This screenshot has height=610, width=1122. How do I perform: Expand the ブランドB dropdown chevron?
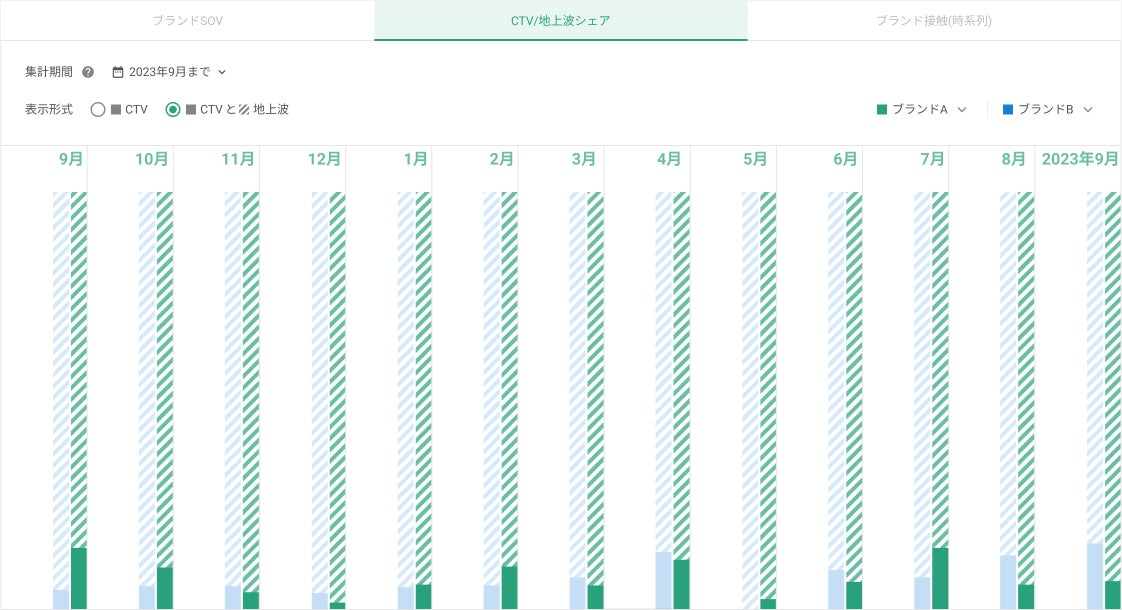[1088, 110]
